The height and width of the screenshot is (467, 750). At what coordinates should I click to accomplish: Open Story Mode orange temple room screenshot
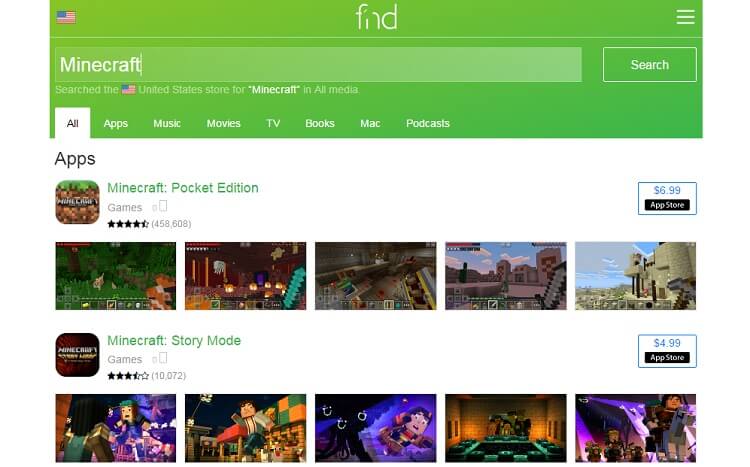[506, 428]
